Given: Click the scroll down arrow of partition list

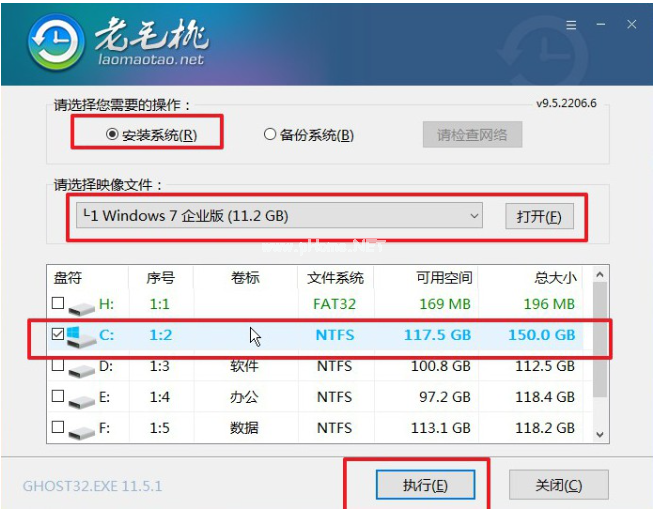Looking at the screenshot, I should [600, 435].
